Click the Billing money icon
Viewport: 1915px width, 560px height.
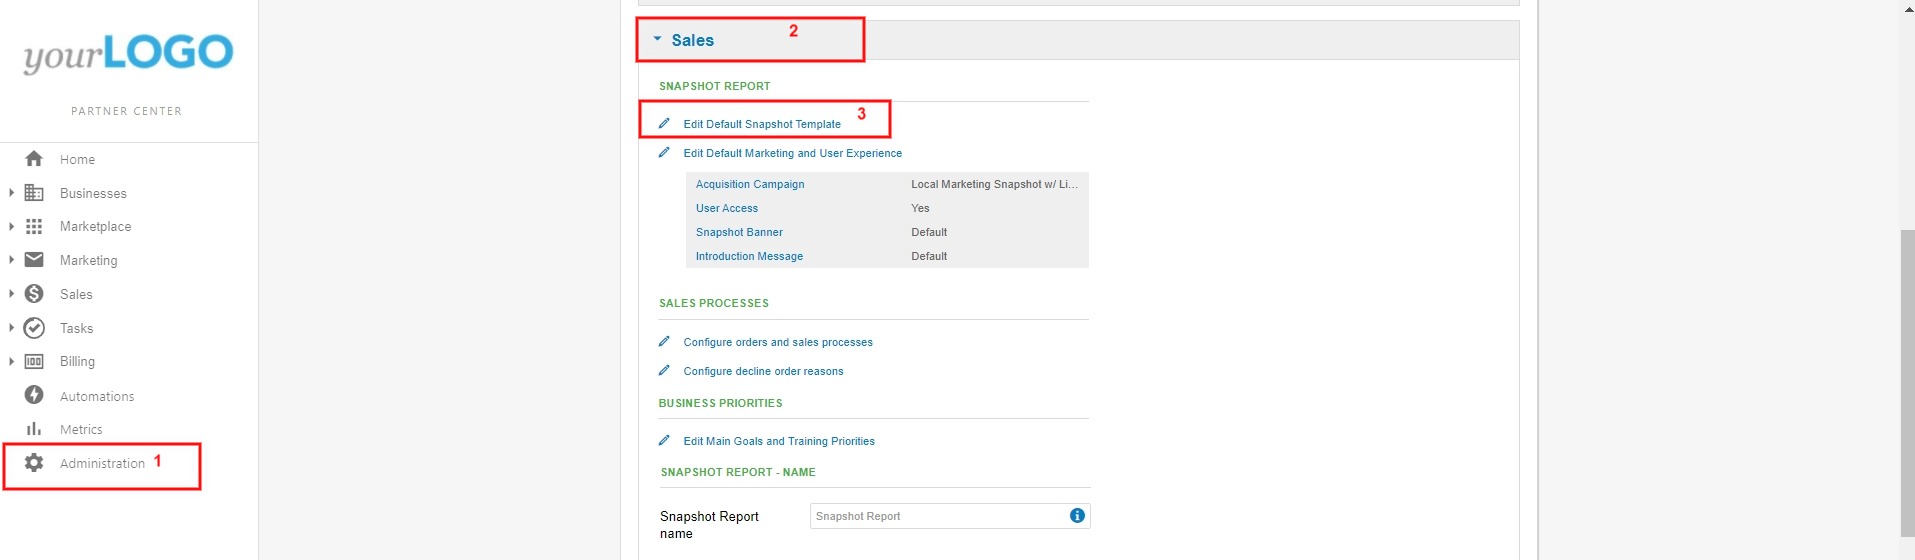point(34,361)
